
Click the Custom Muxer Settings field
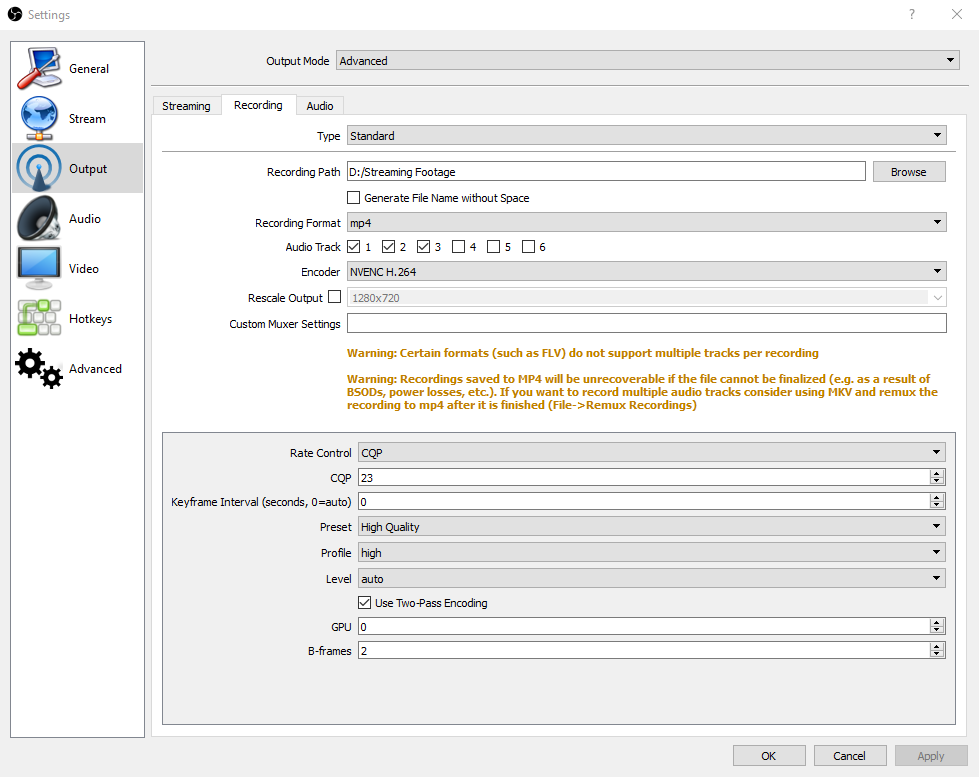coord(647,323)
